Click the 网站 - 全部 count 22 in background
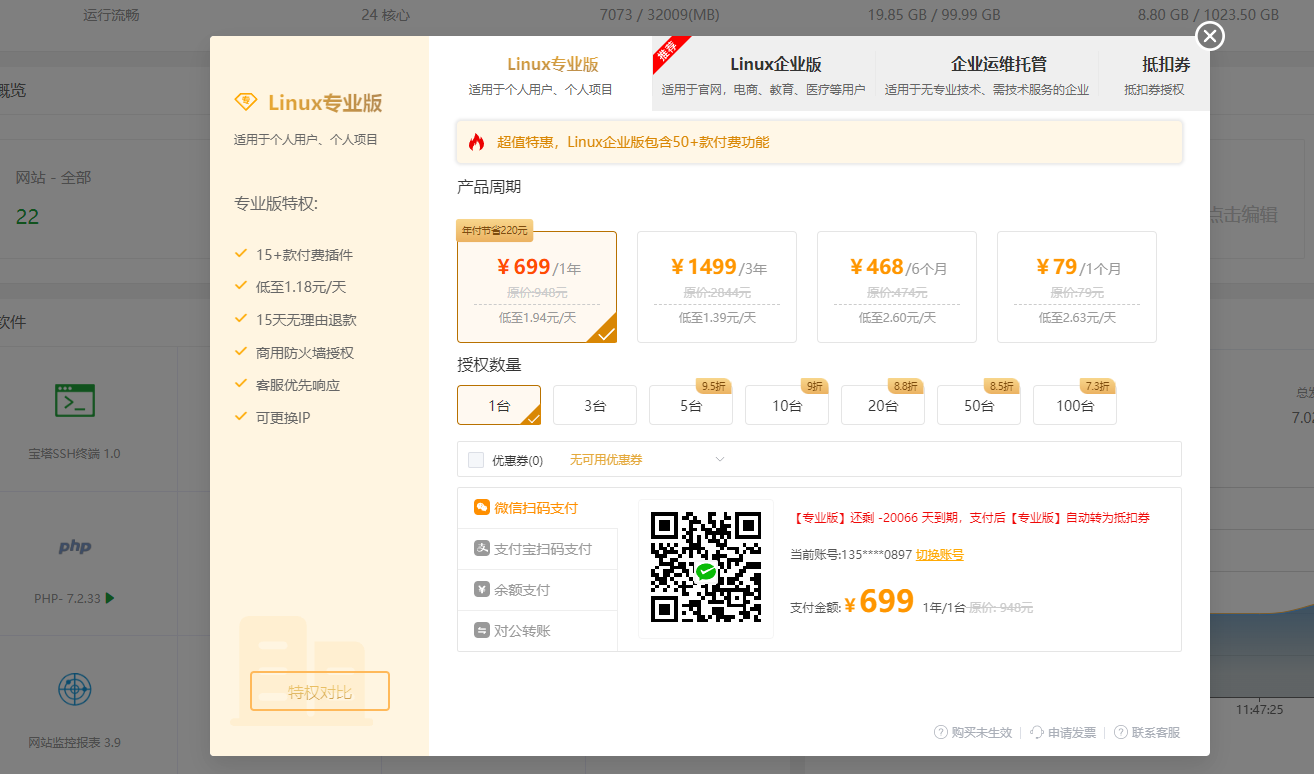Image resolution: width=1314 pixels, height=774 pixels. click(28, 217)
